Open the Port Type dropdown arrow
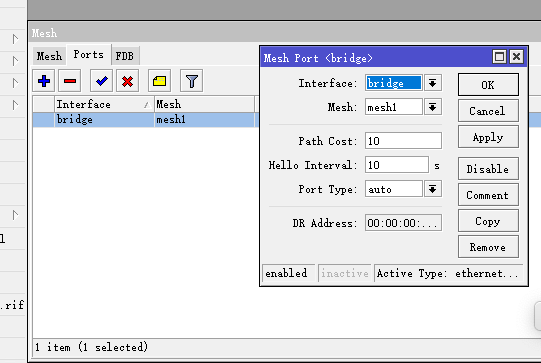The image size is (541, 363). pyautogui.click(x=433, y=189)
